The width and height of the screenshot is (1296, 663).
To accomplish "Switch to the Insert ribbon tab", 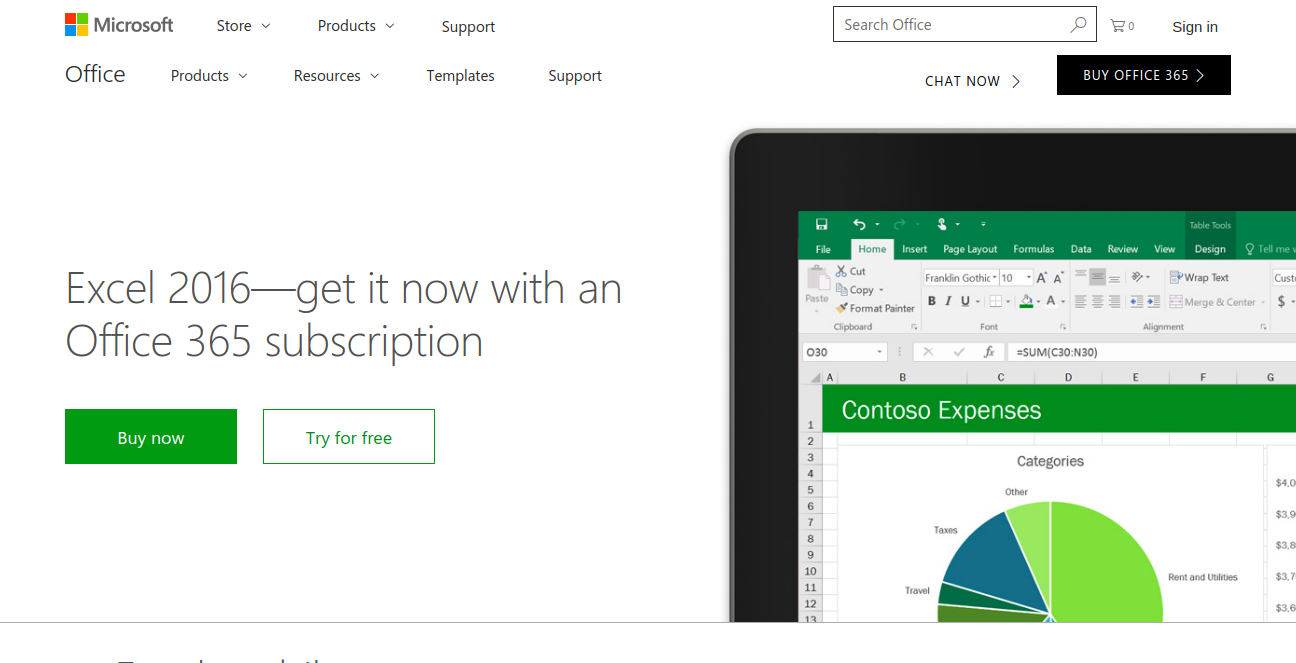I will [915, 249].
